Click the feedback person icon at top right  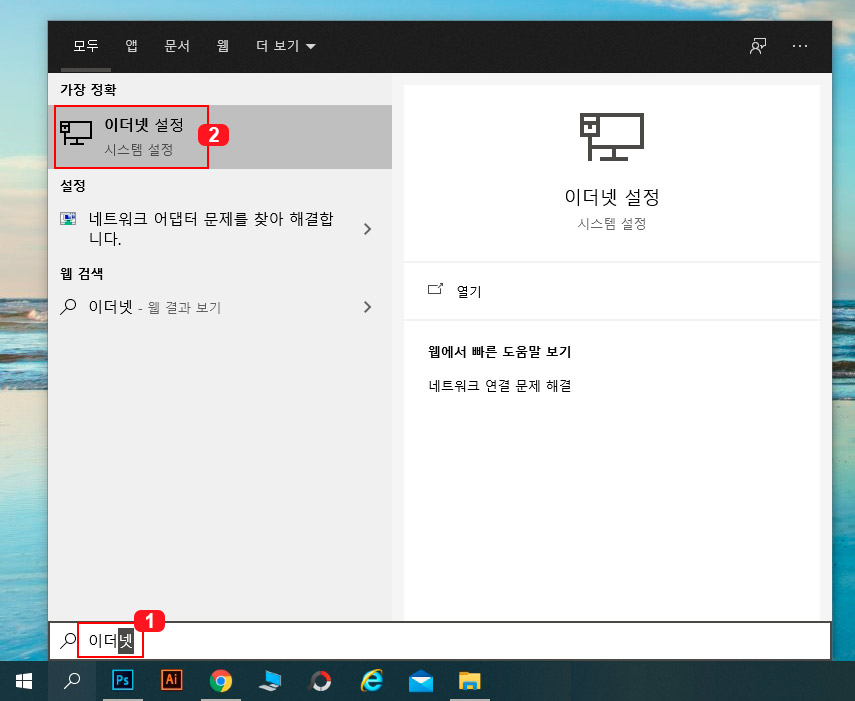pos(758,46)
